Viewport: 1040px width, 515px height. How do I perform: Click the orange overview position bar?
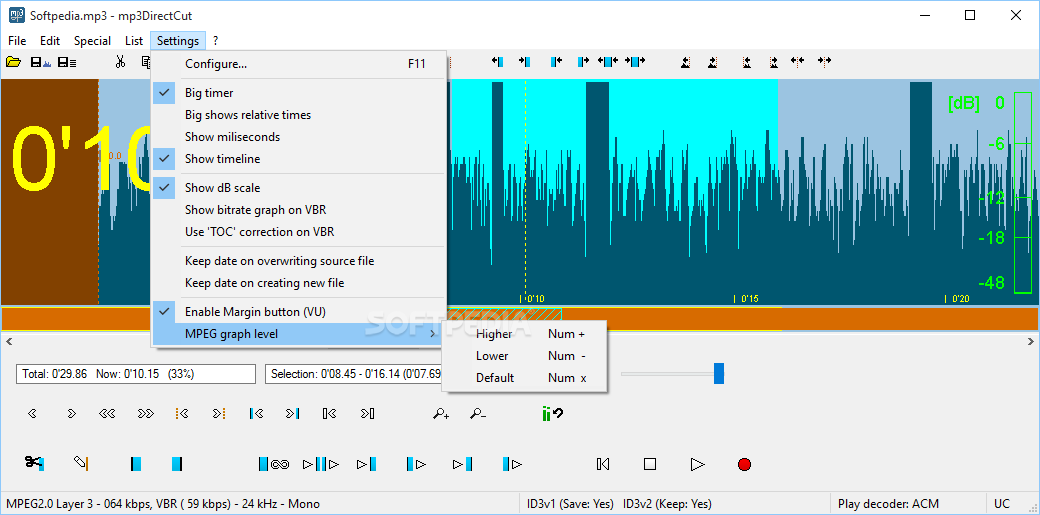(520, 319)
